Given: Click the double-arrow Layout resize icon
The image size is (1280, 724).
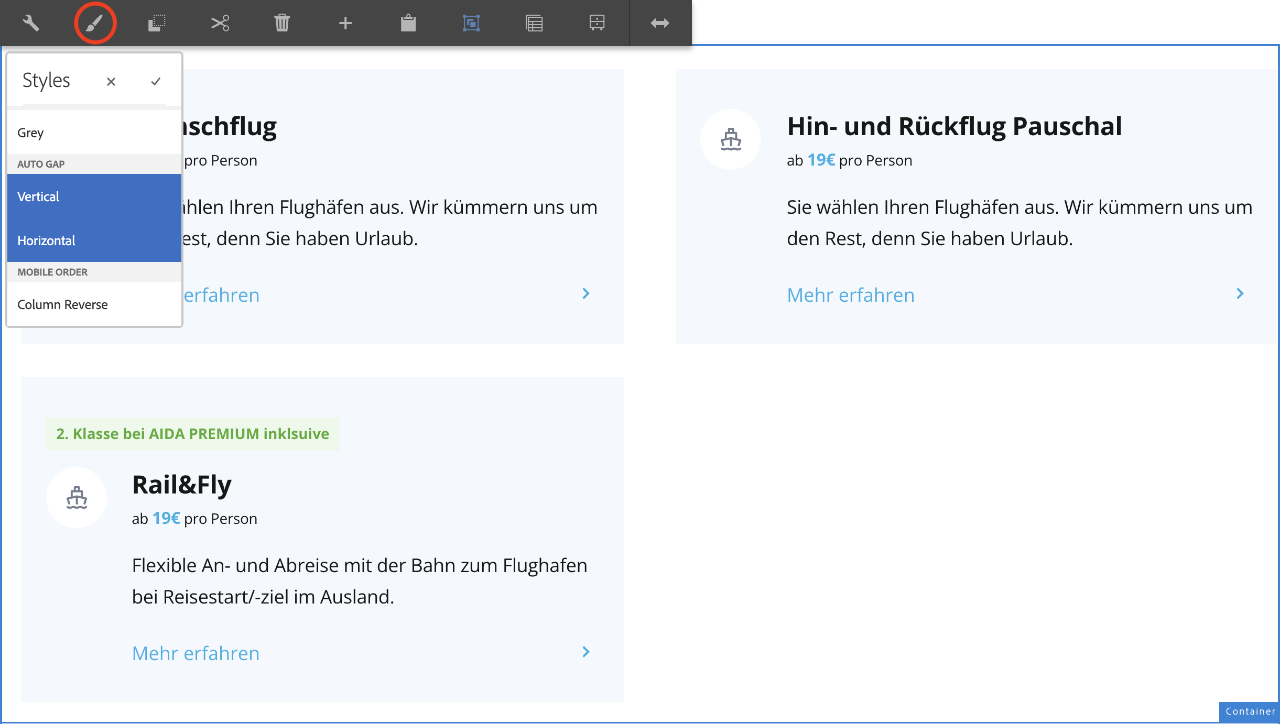Looking at the screenshot, I should (660, 23).
